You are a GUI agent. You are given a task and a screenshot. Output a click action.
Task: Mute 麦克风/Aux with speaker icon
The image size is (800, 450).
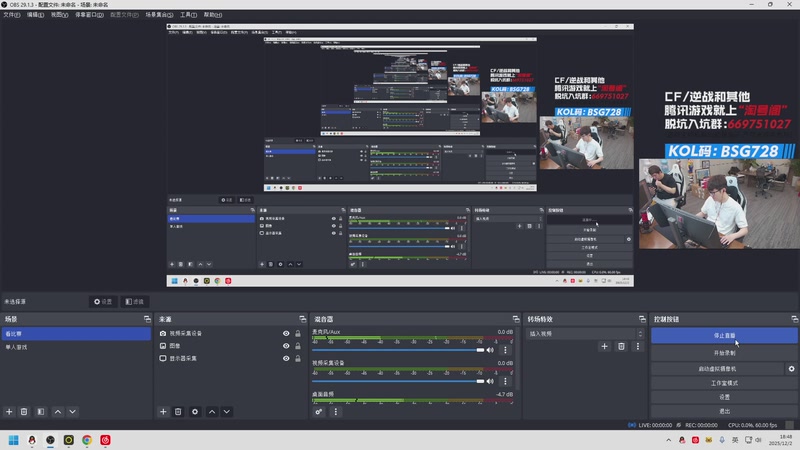(x=490, y=350)
